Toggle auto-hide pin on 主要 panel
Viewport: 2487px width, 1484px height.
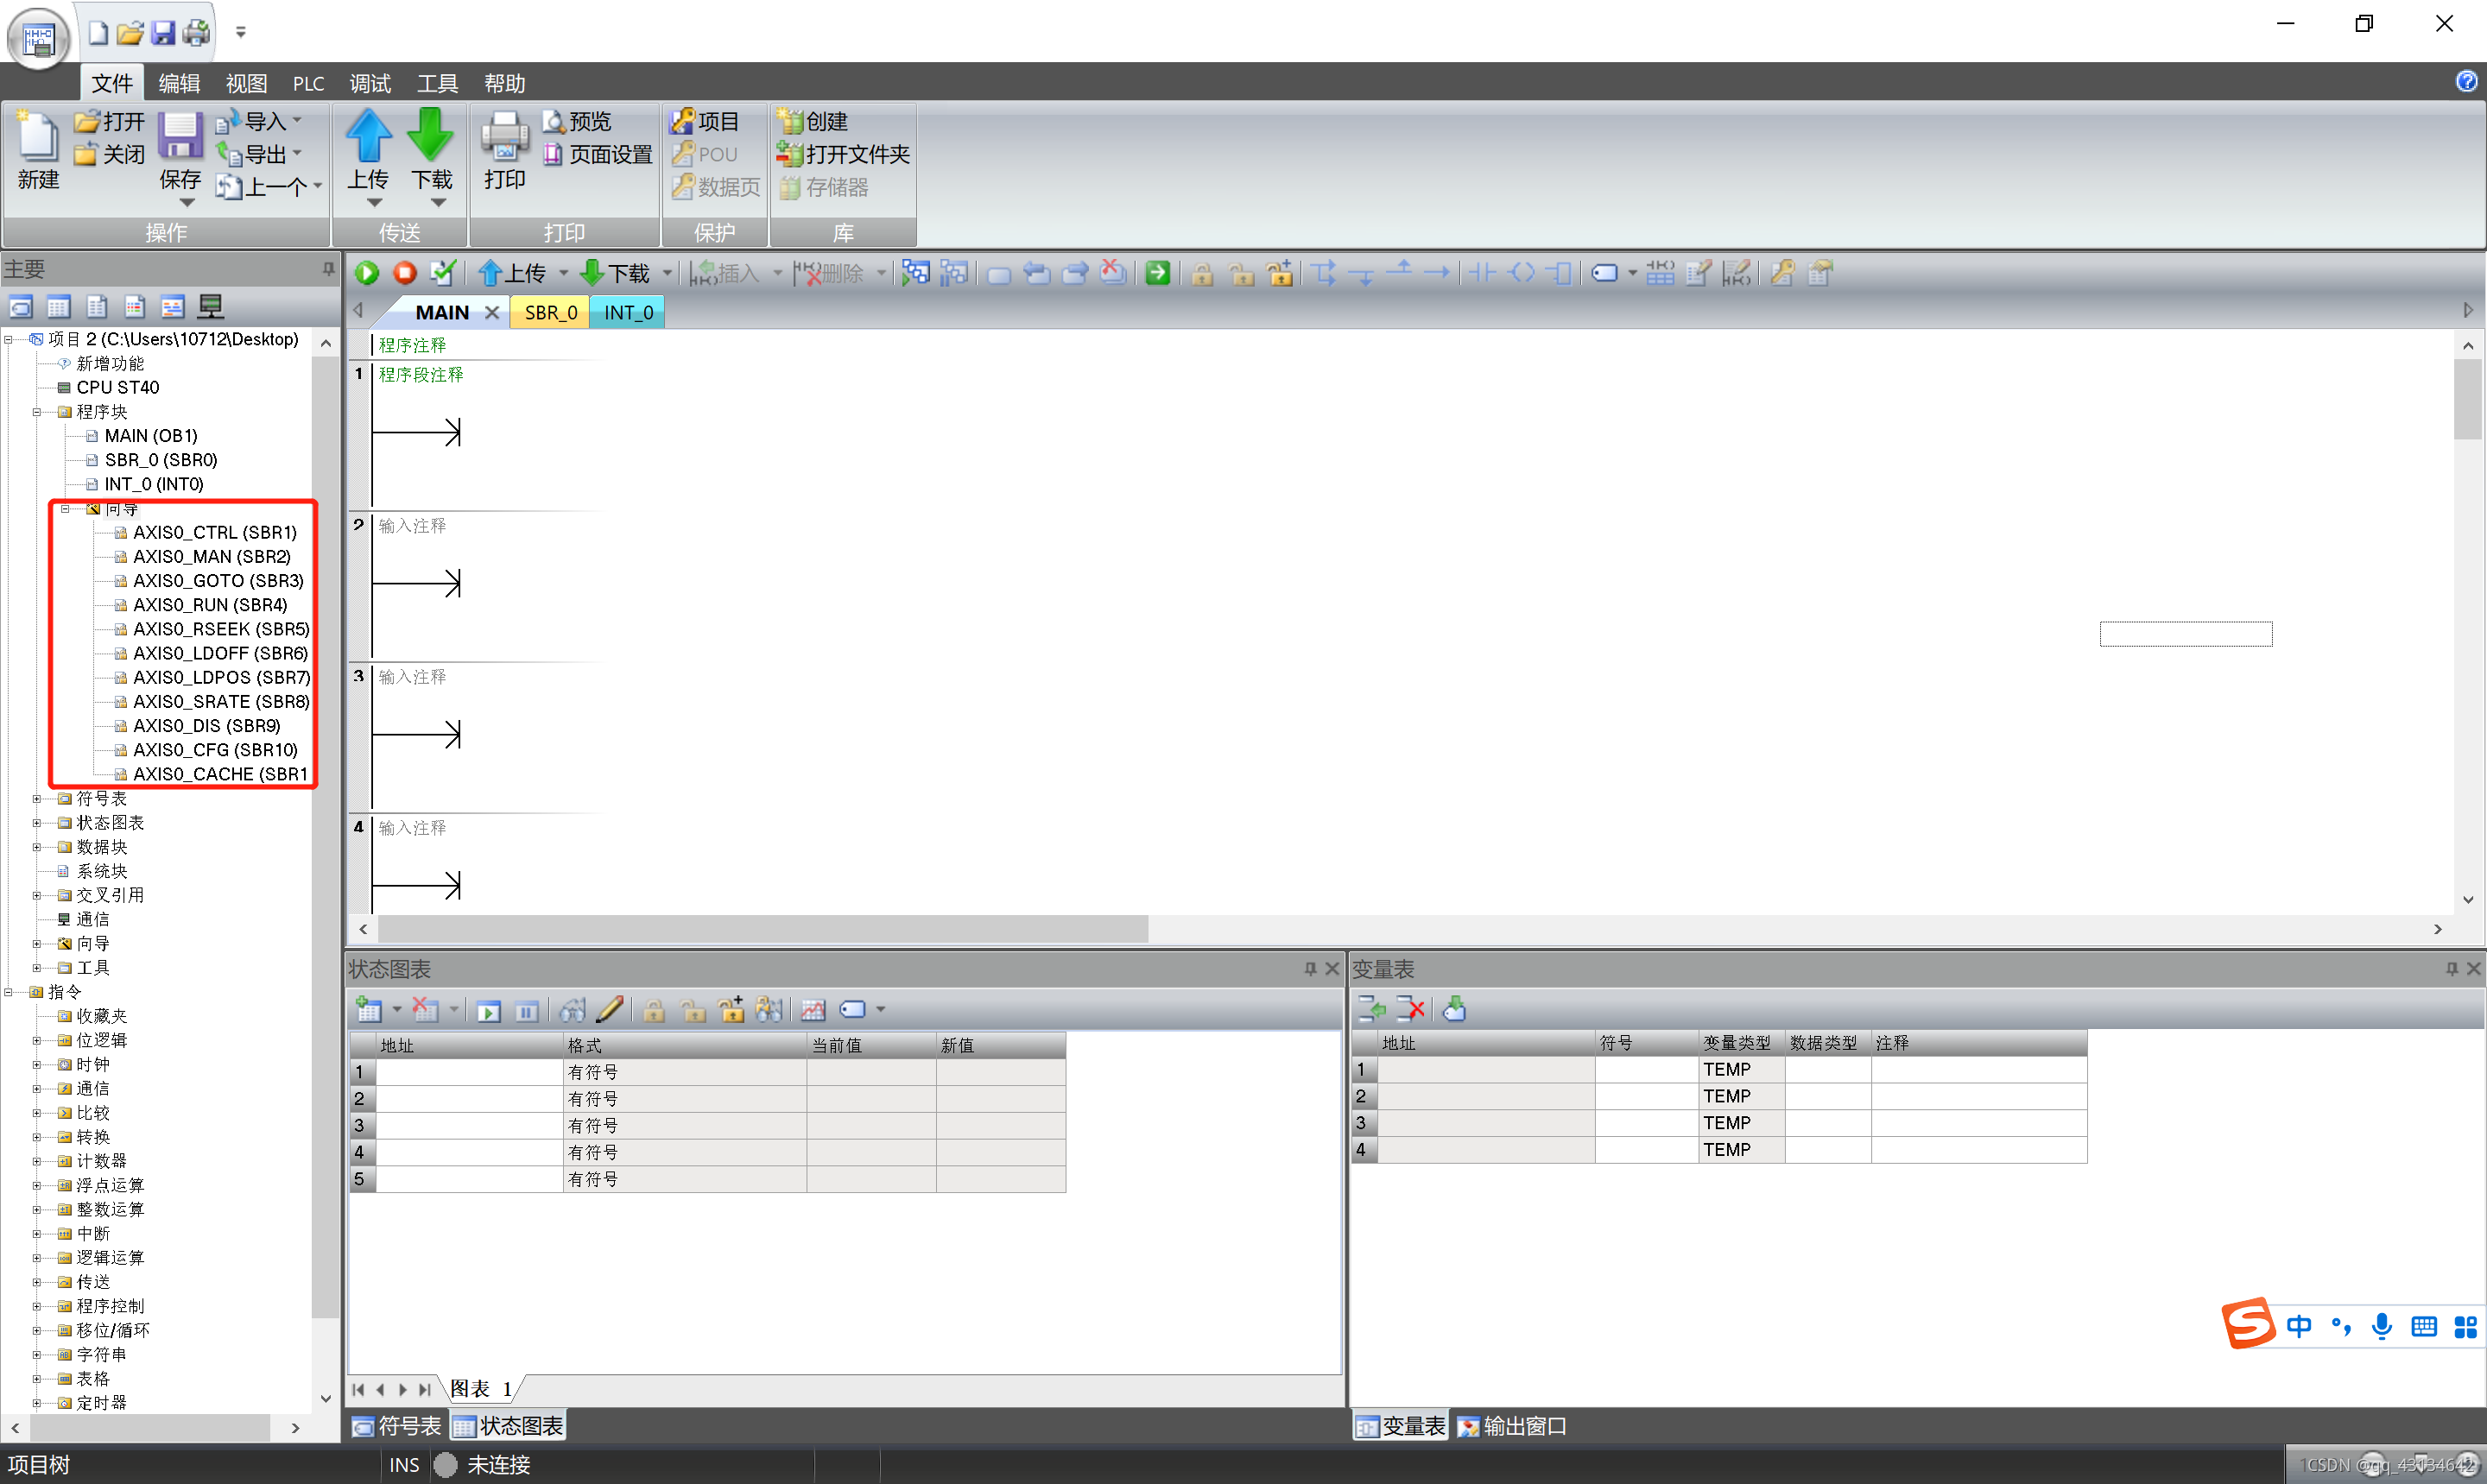[328, 269]
